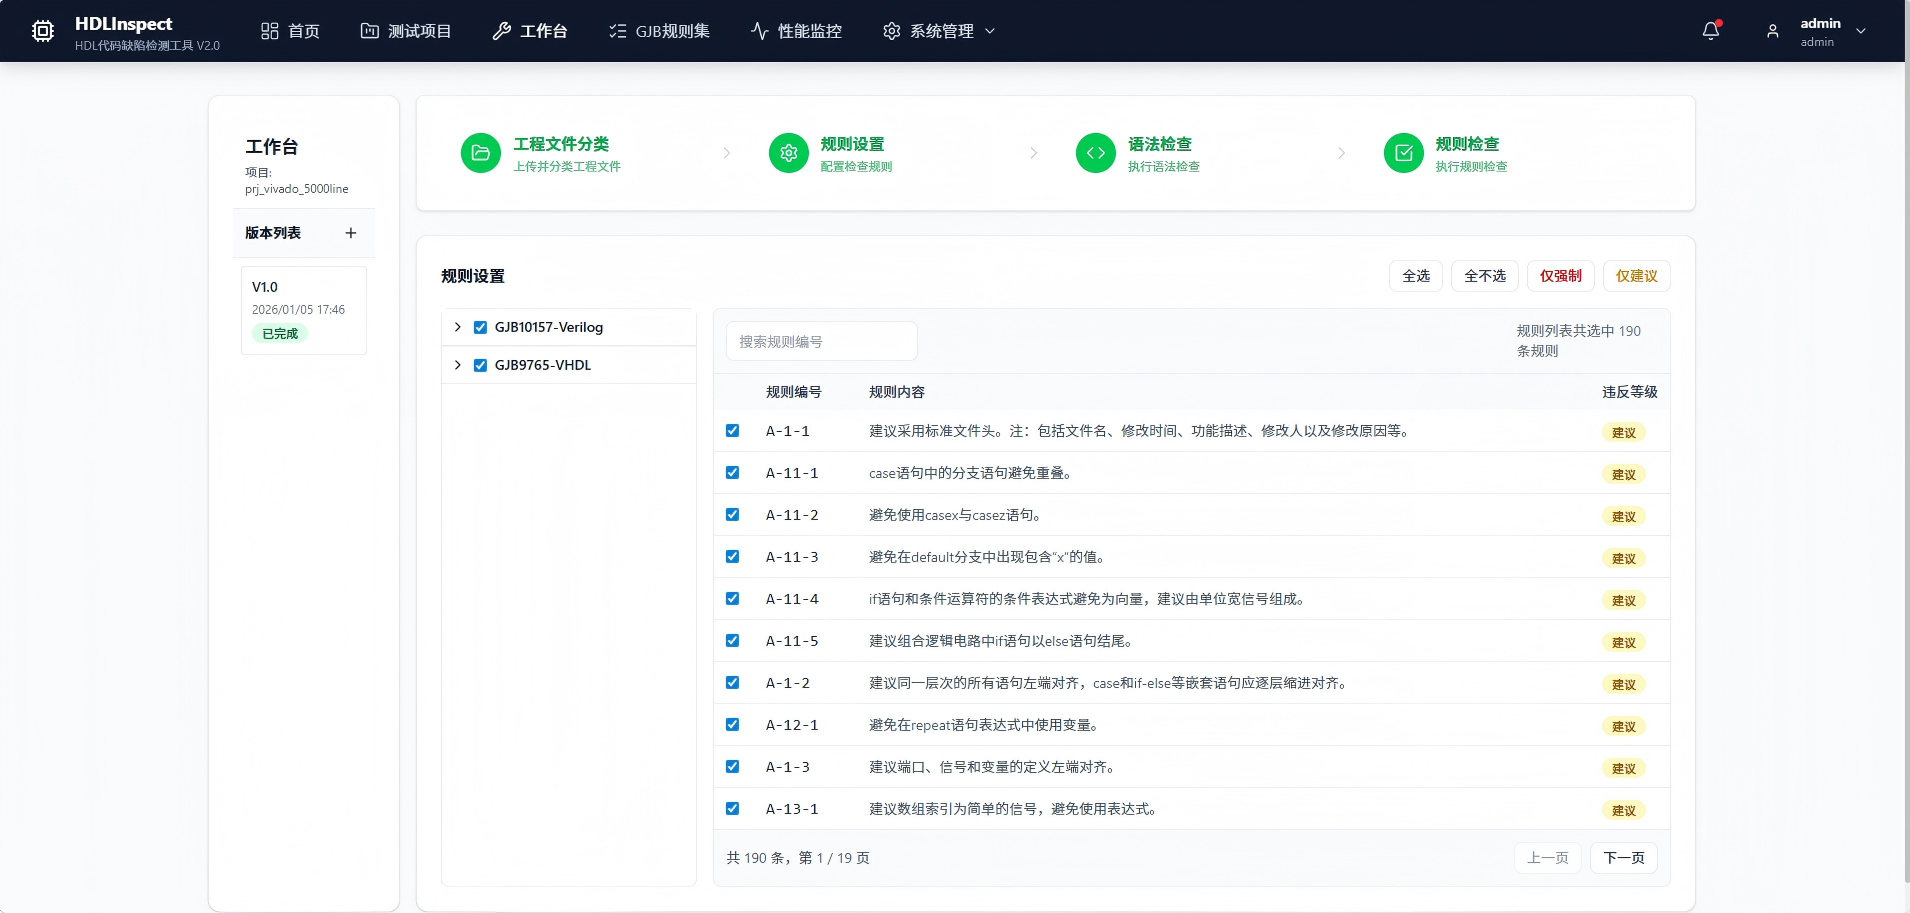Image resolution: width=1910 pixels, height=913 pixels.
Task: Uncheck rule A-11-1 checkbox
Action: (732, 473)
